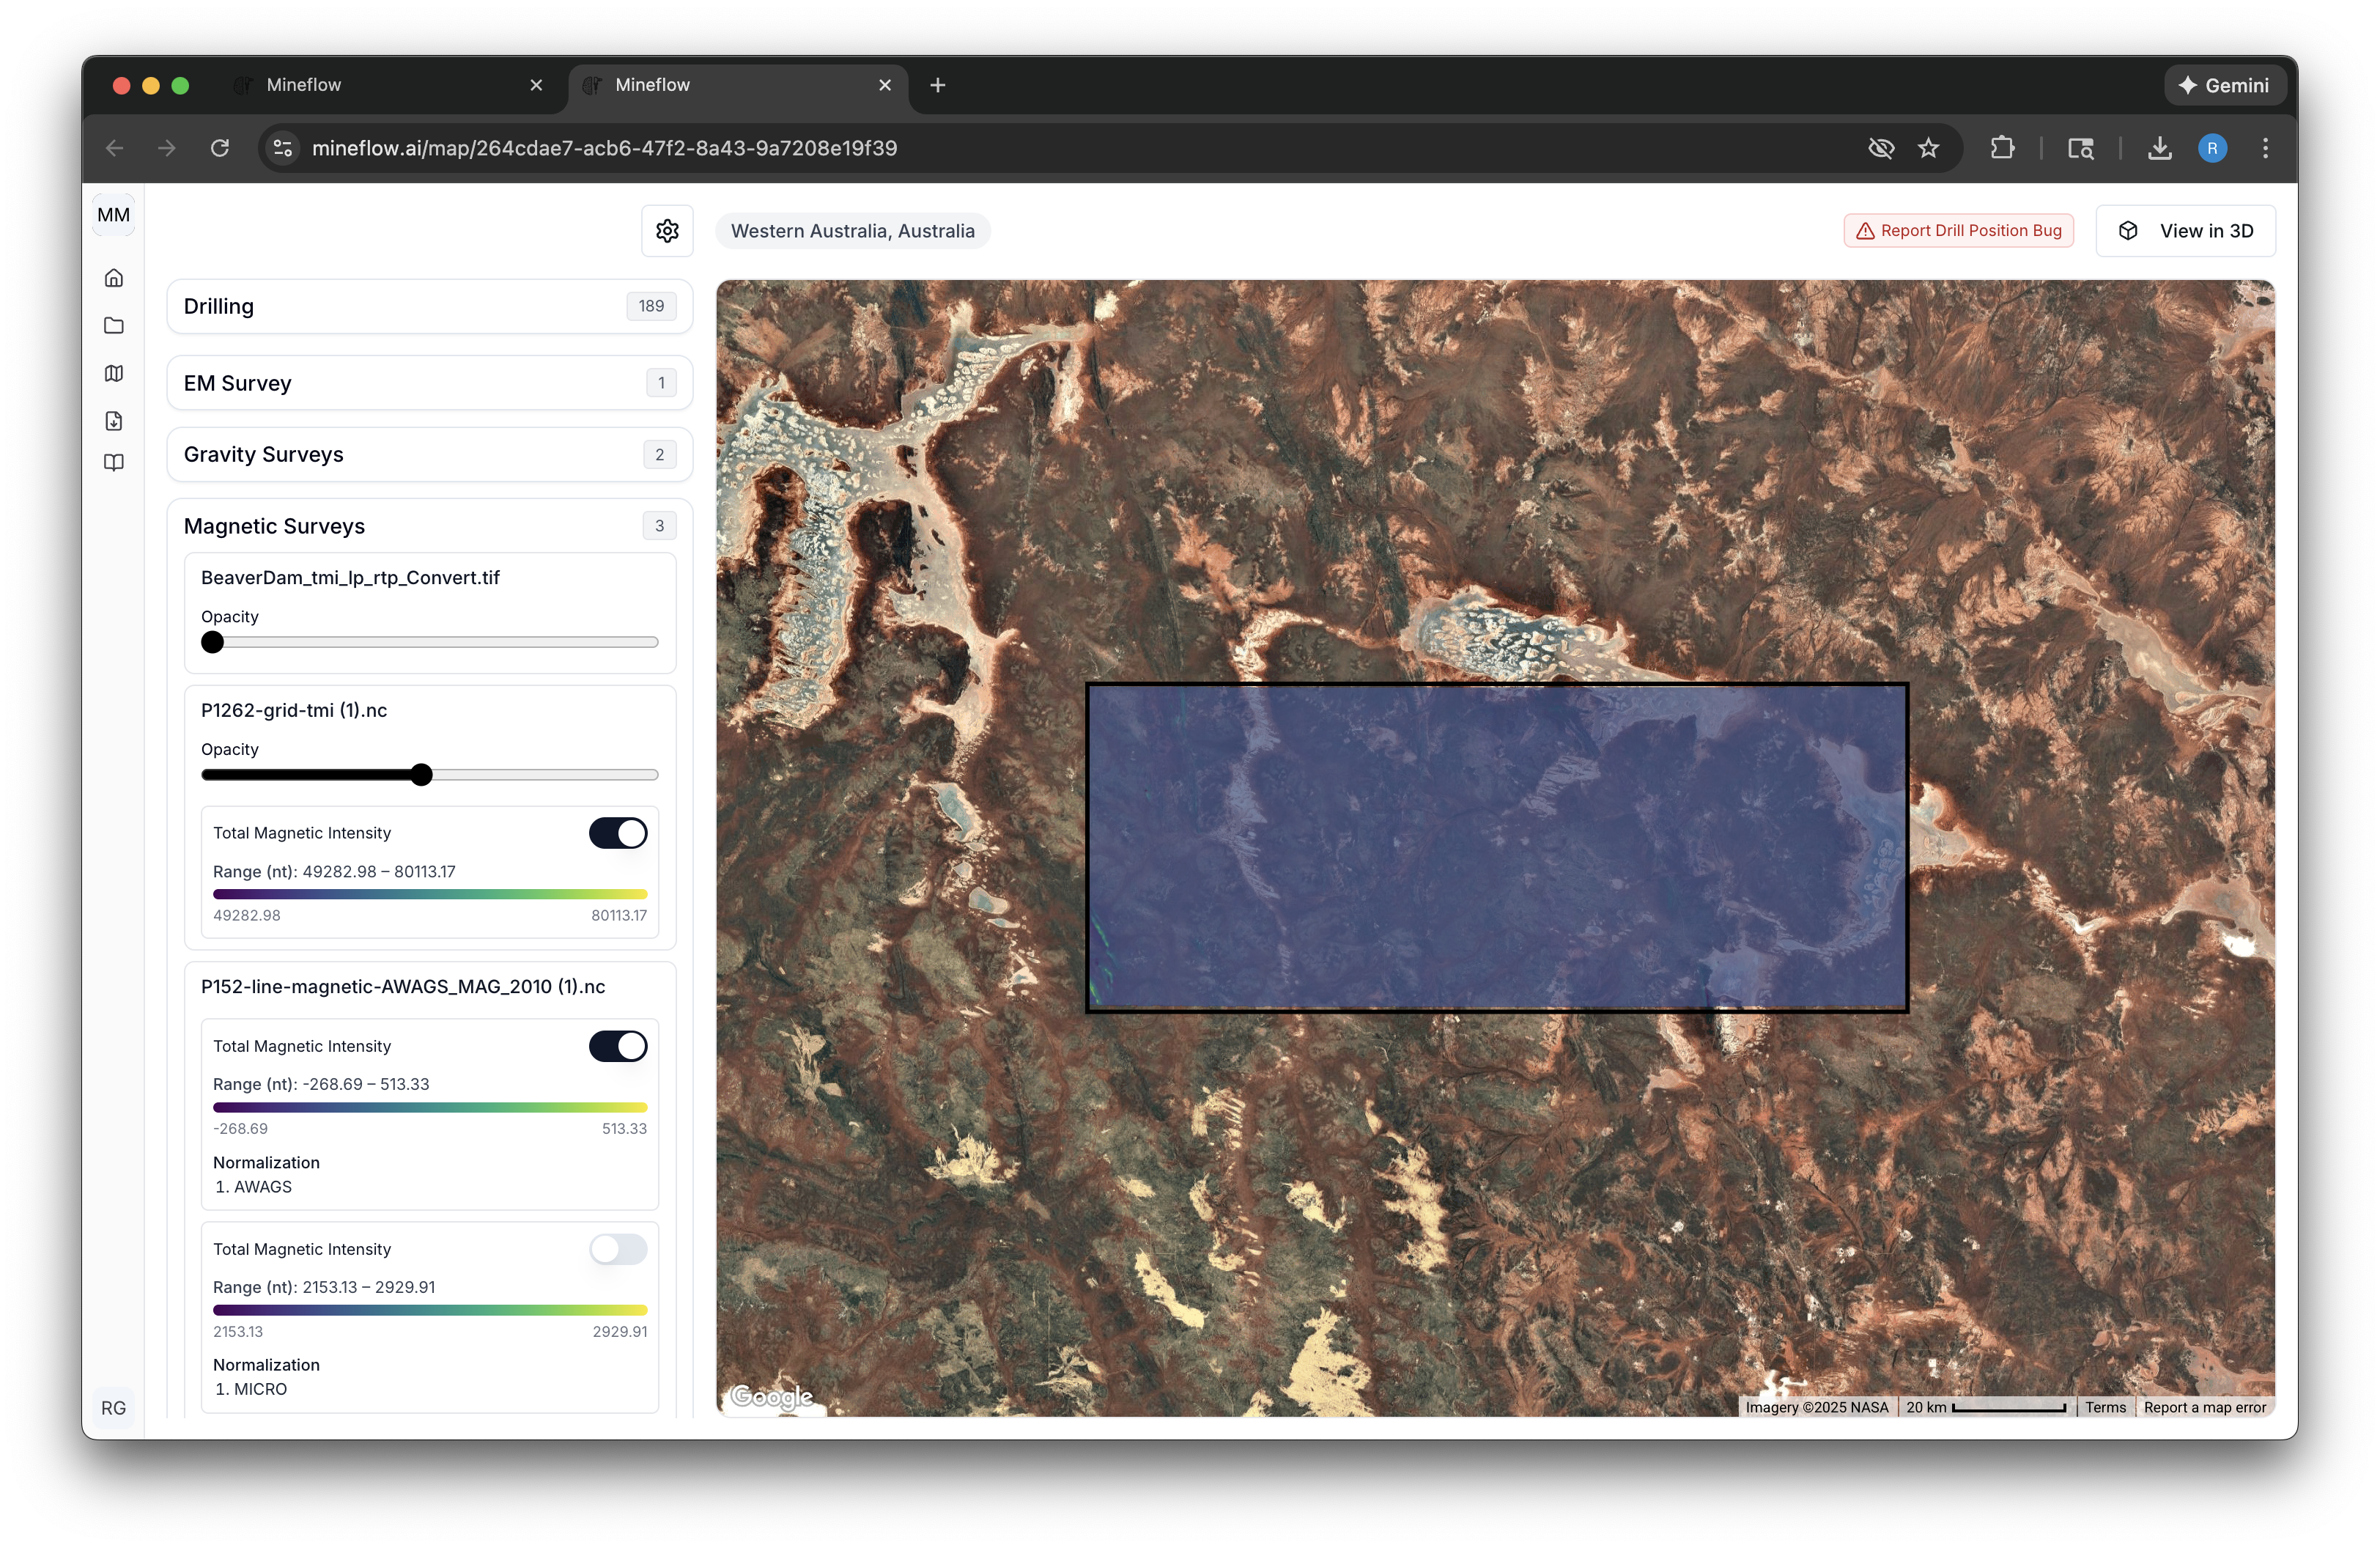Screen dimensions: 2380x1548
Task: Expand the EM Survey section
Action: [429, 382]
